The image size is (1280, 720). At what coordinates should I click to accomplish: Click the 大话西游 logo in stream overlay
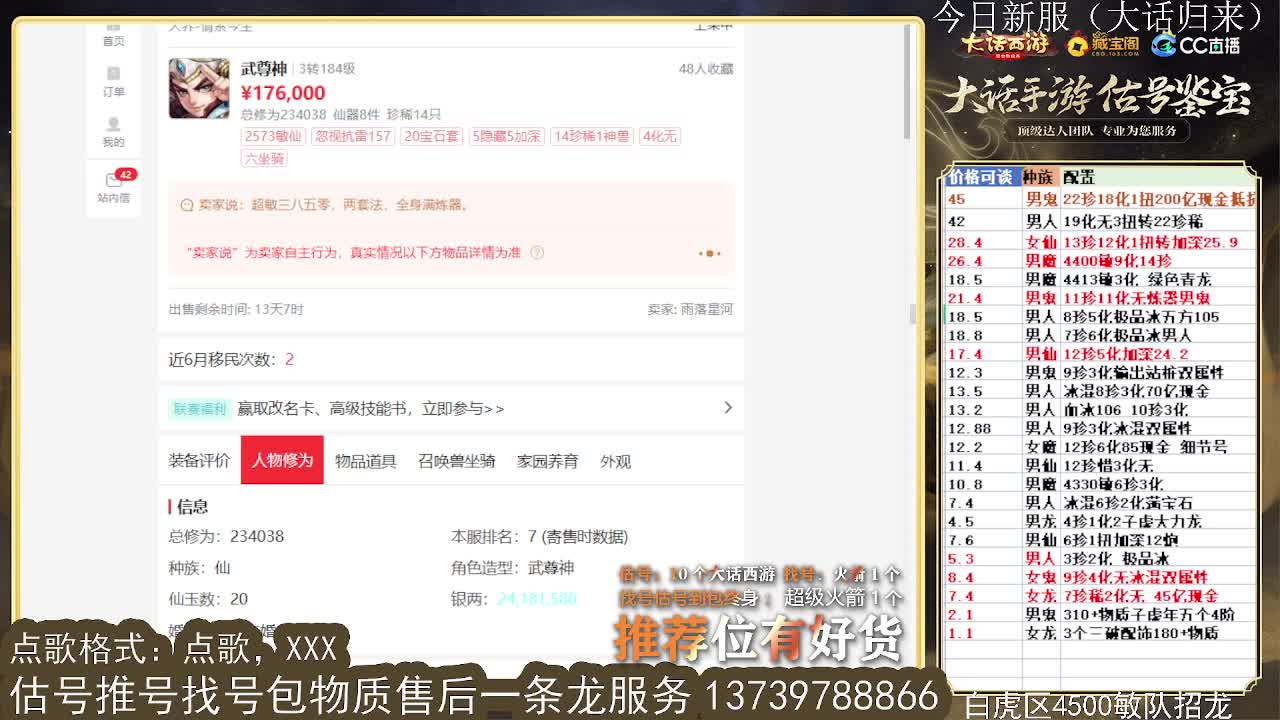click(x=1005, y=45)
